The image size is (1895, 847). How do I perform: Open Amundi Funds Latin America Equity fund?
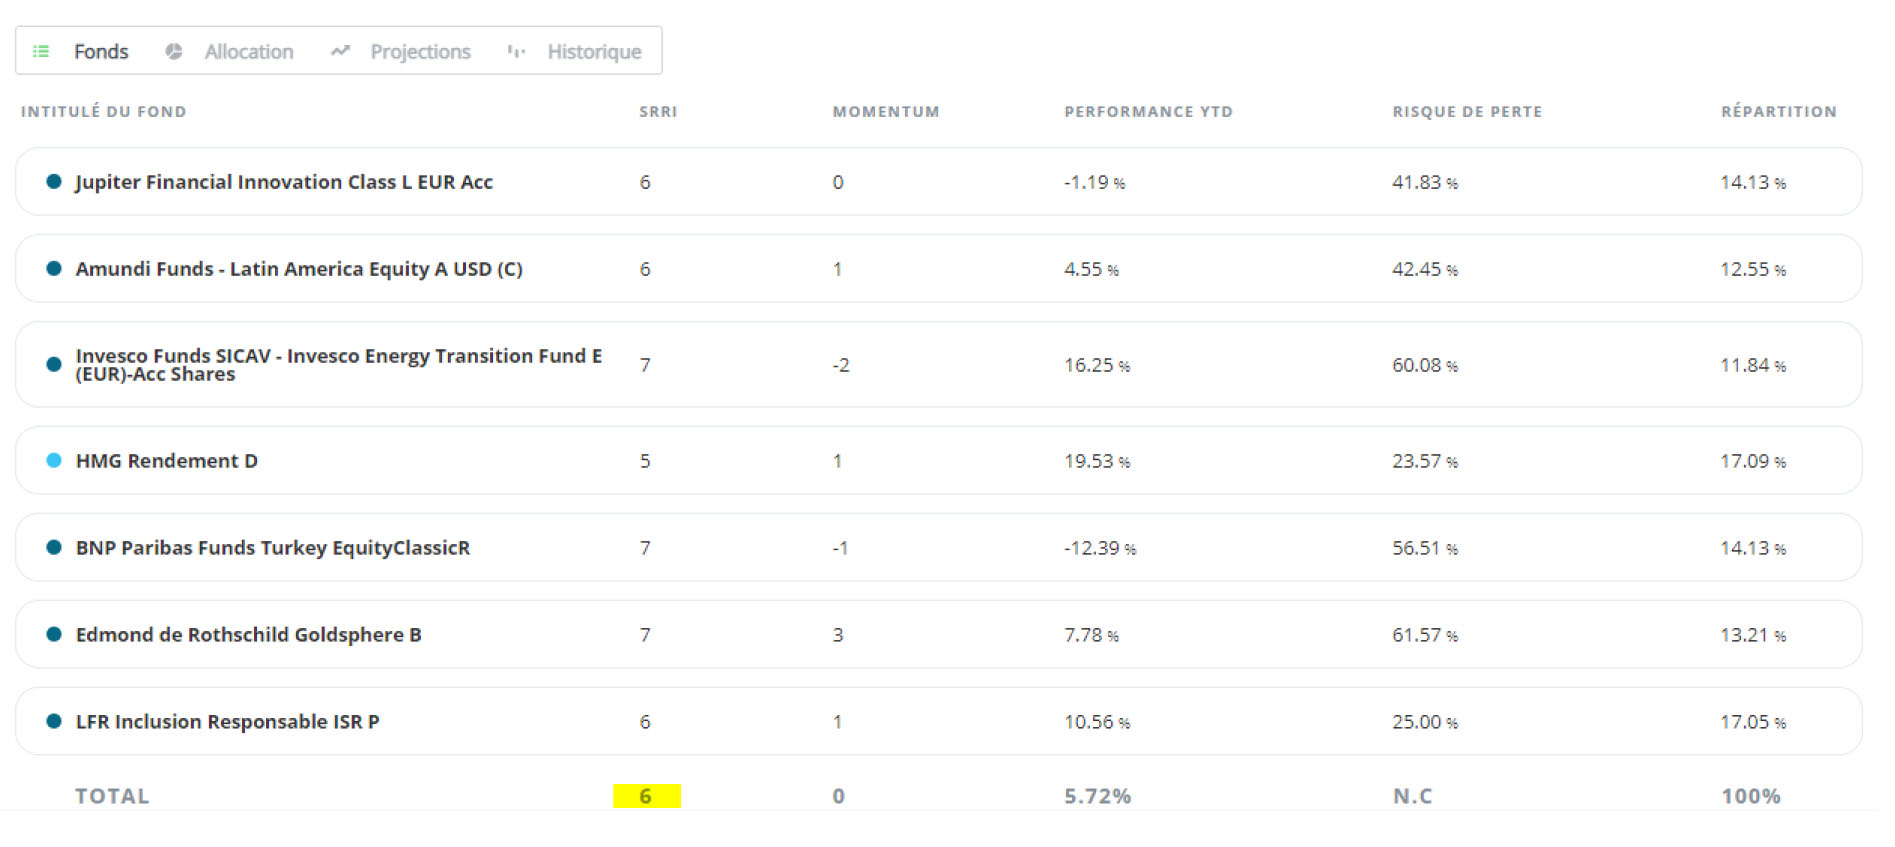(x=299, y=269)
